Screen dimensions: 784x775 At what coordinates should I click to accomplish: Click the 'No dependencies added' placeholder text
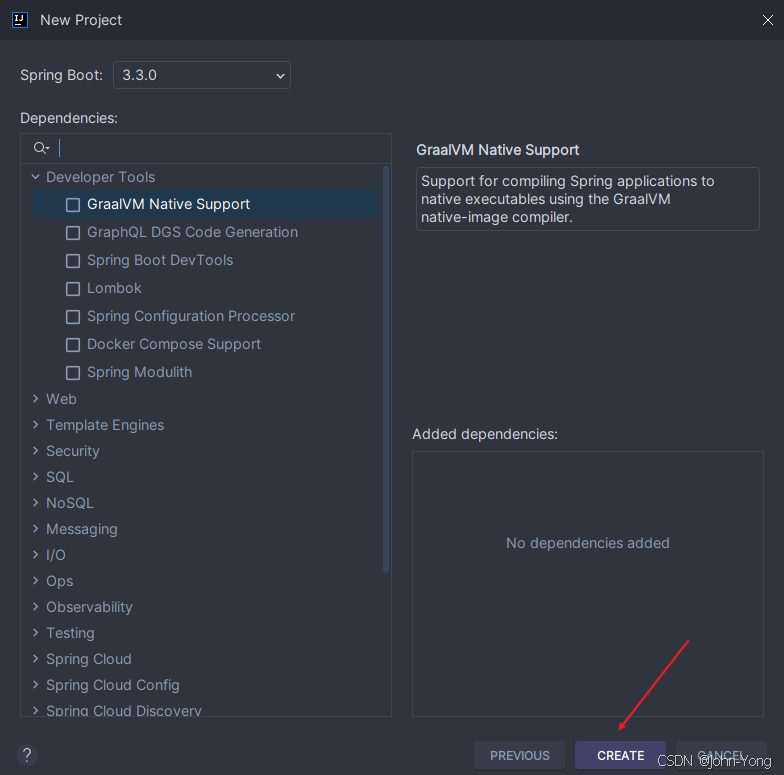tap(588, 543)
